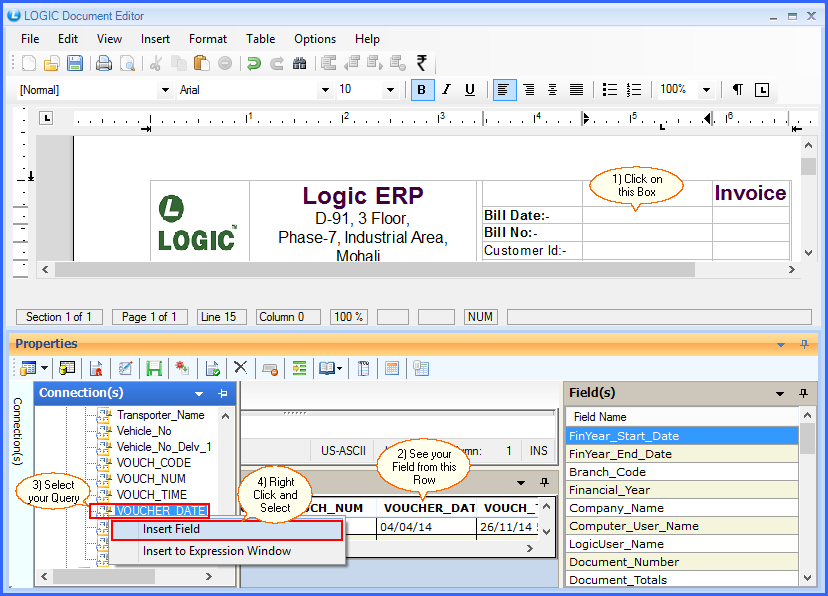
Task: Open the Field(s) panel dropdown arrow
Action: [x=780, y=394]
